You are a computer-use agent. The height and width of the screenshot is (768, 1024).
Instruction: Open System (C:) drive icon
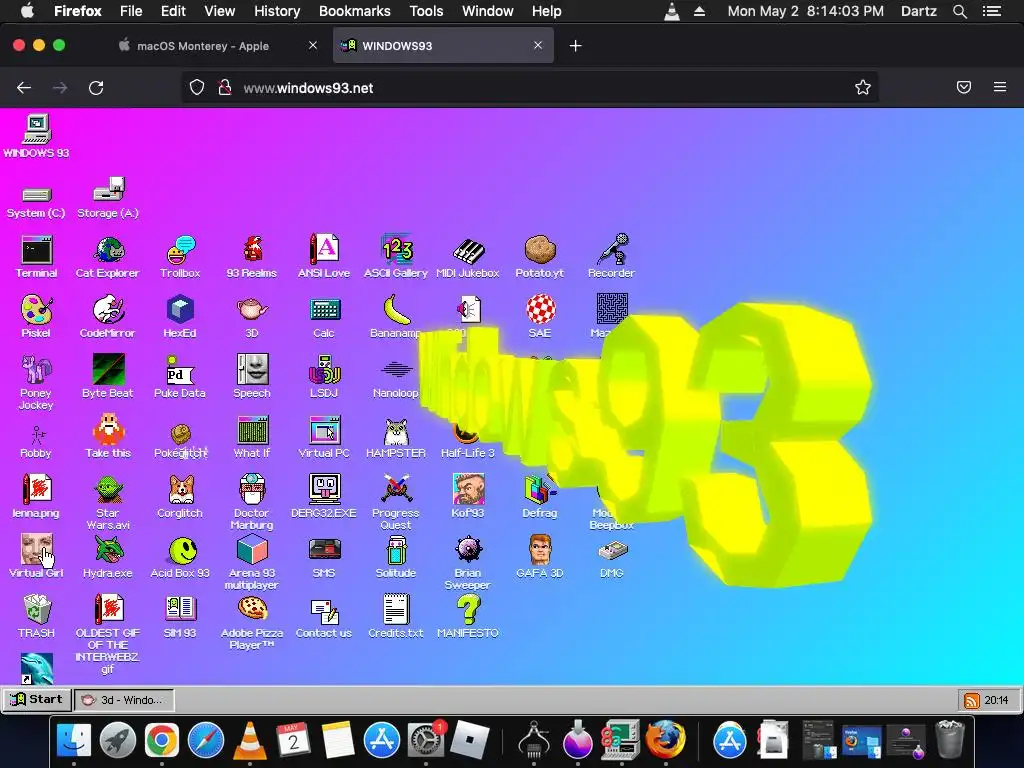37,195
